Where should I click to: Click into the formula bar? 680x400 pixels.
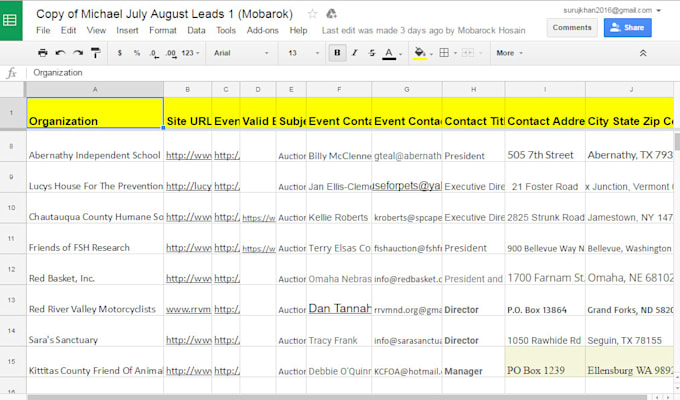pyautogui.click(x=351, y=72)
